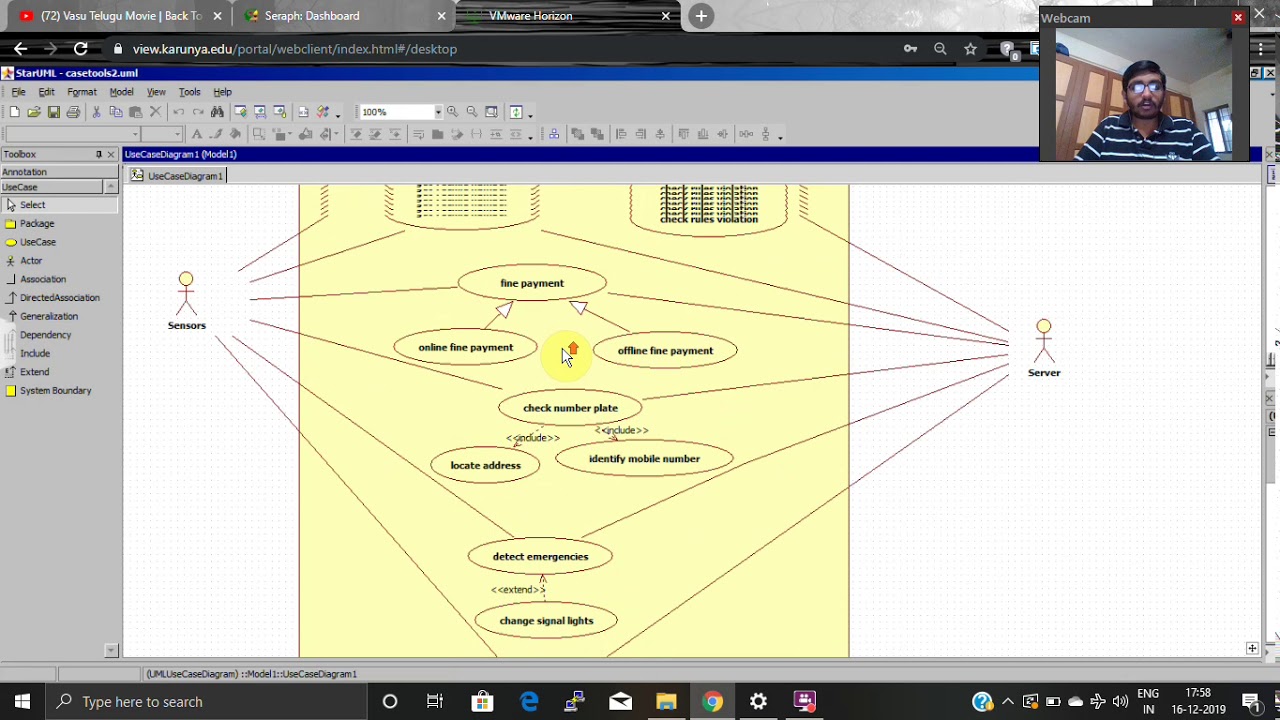Select the UseCase tool in Toolbox
Screen dimensions: 1280x720
[x=38, y=242]
